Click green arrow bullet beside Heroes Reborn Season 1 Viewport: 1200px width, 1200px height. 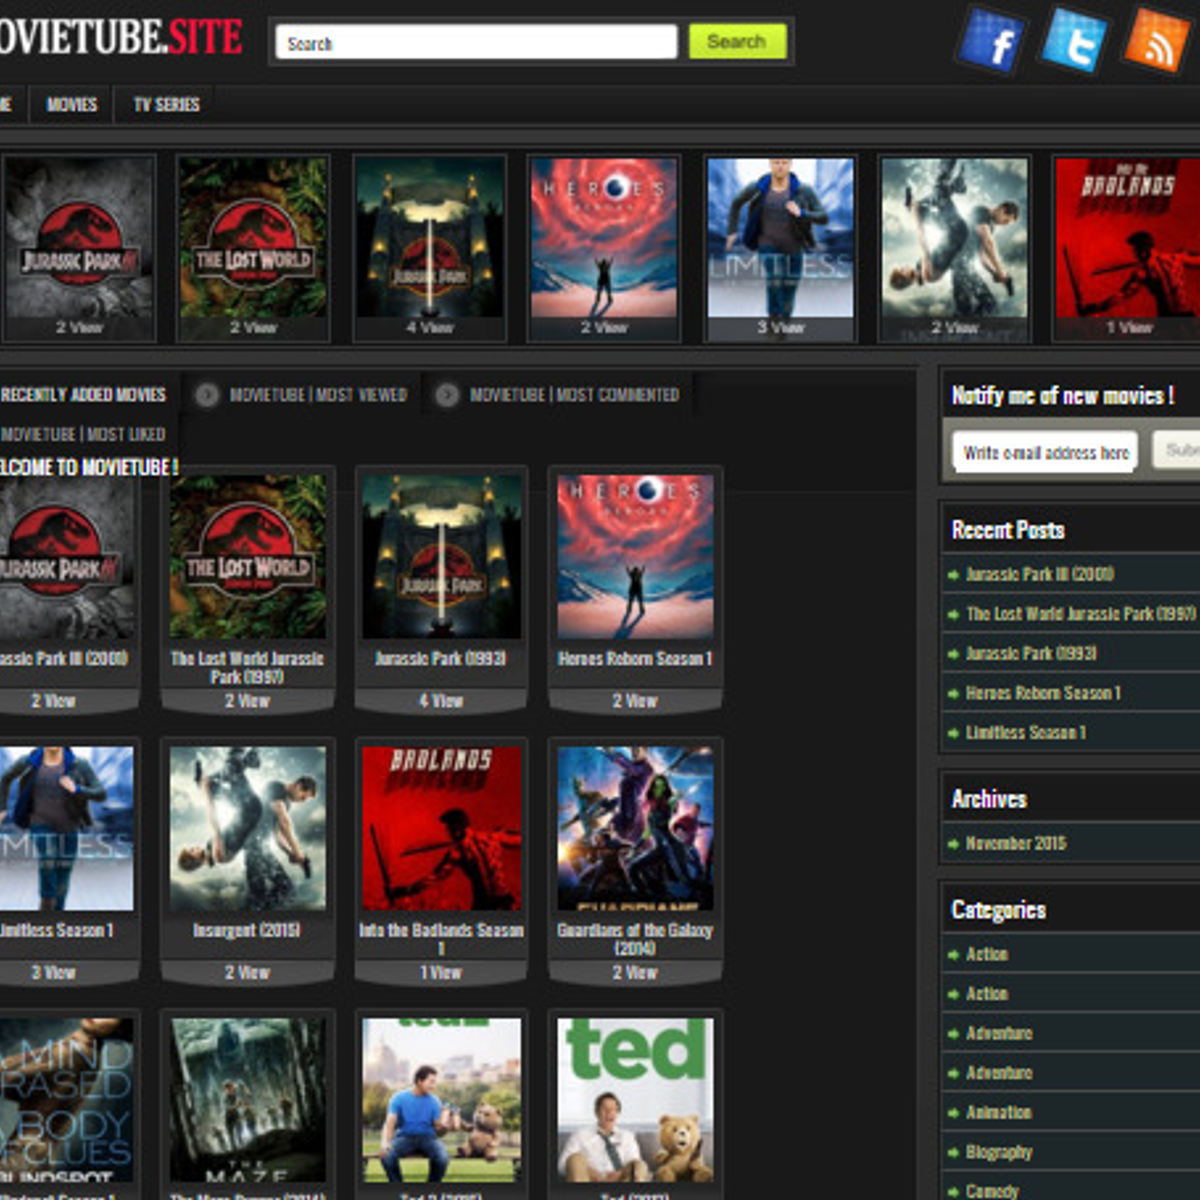[953, 694]
